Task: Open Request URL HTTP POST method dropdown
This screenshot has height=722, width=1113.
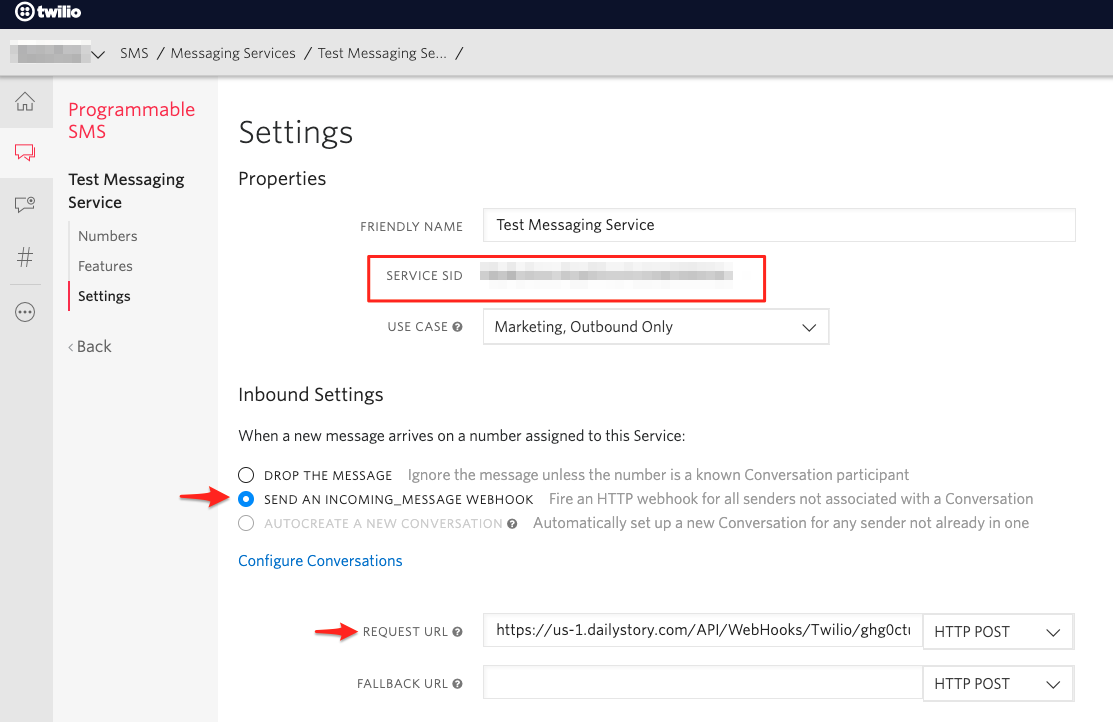Action: point(997,632)
